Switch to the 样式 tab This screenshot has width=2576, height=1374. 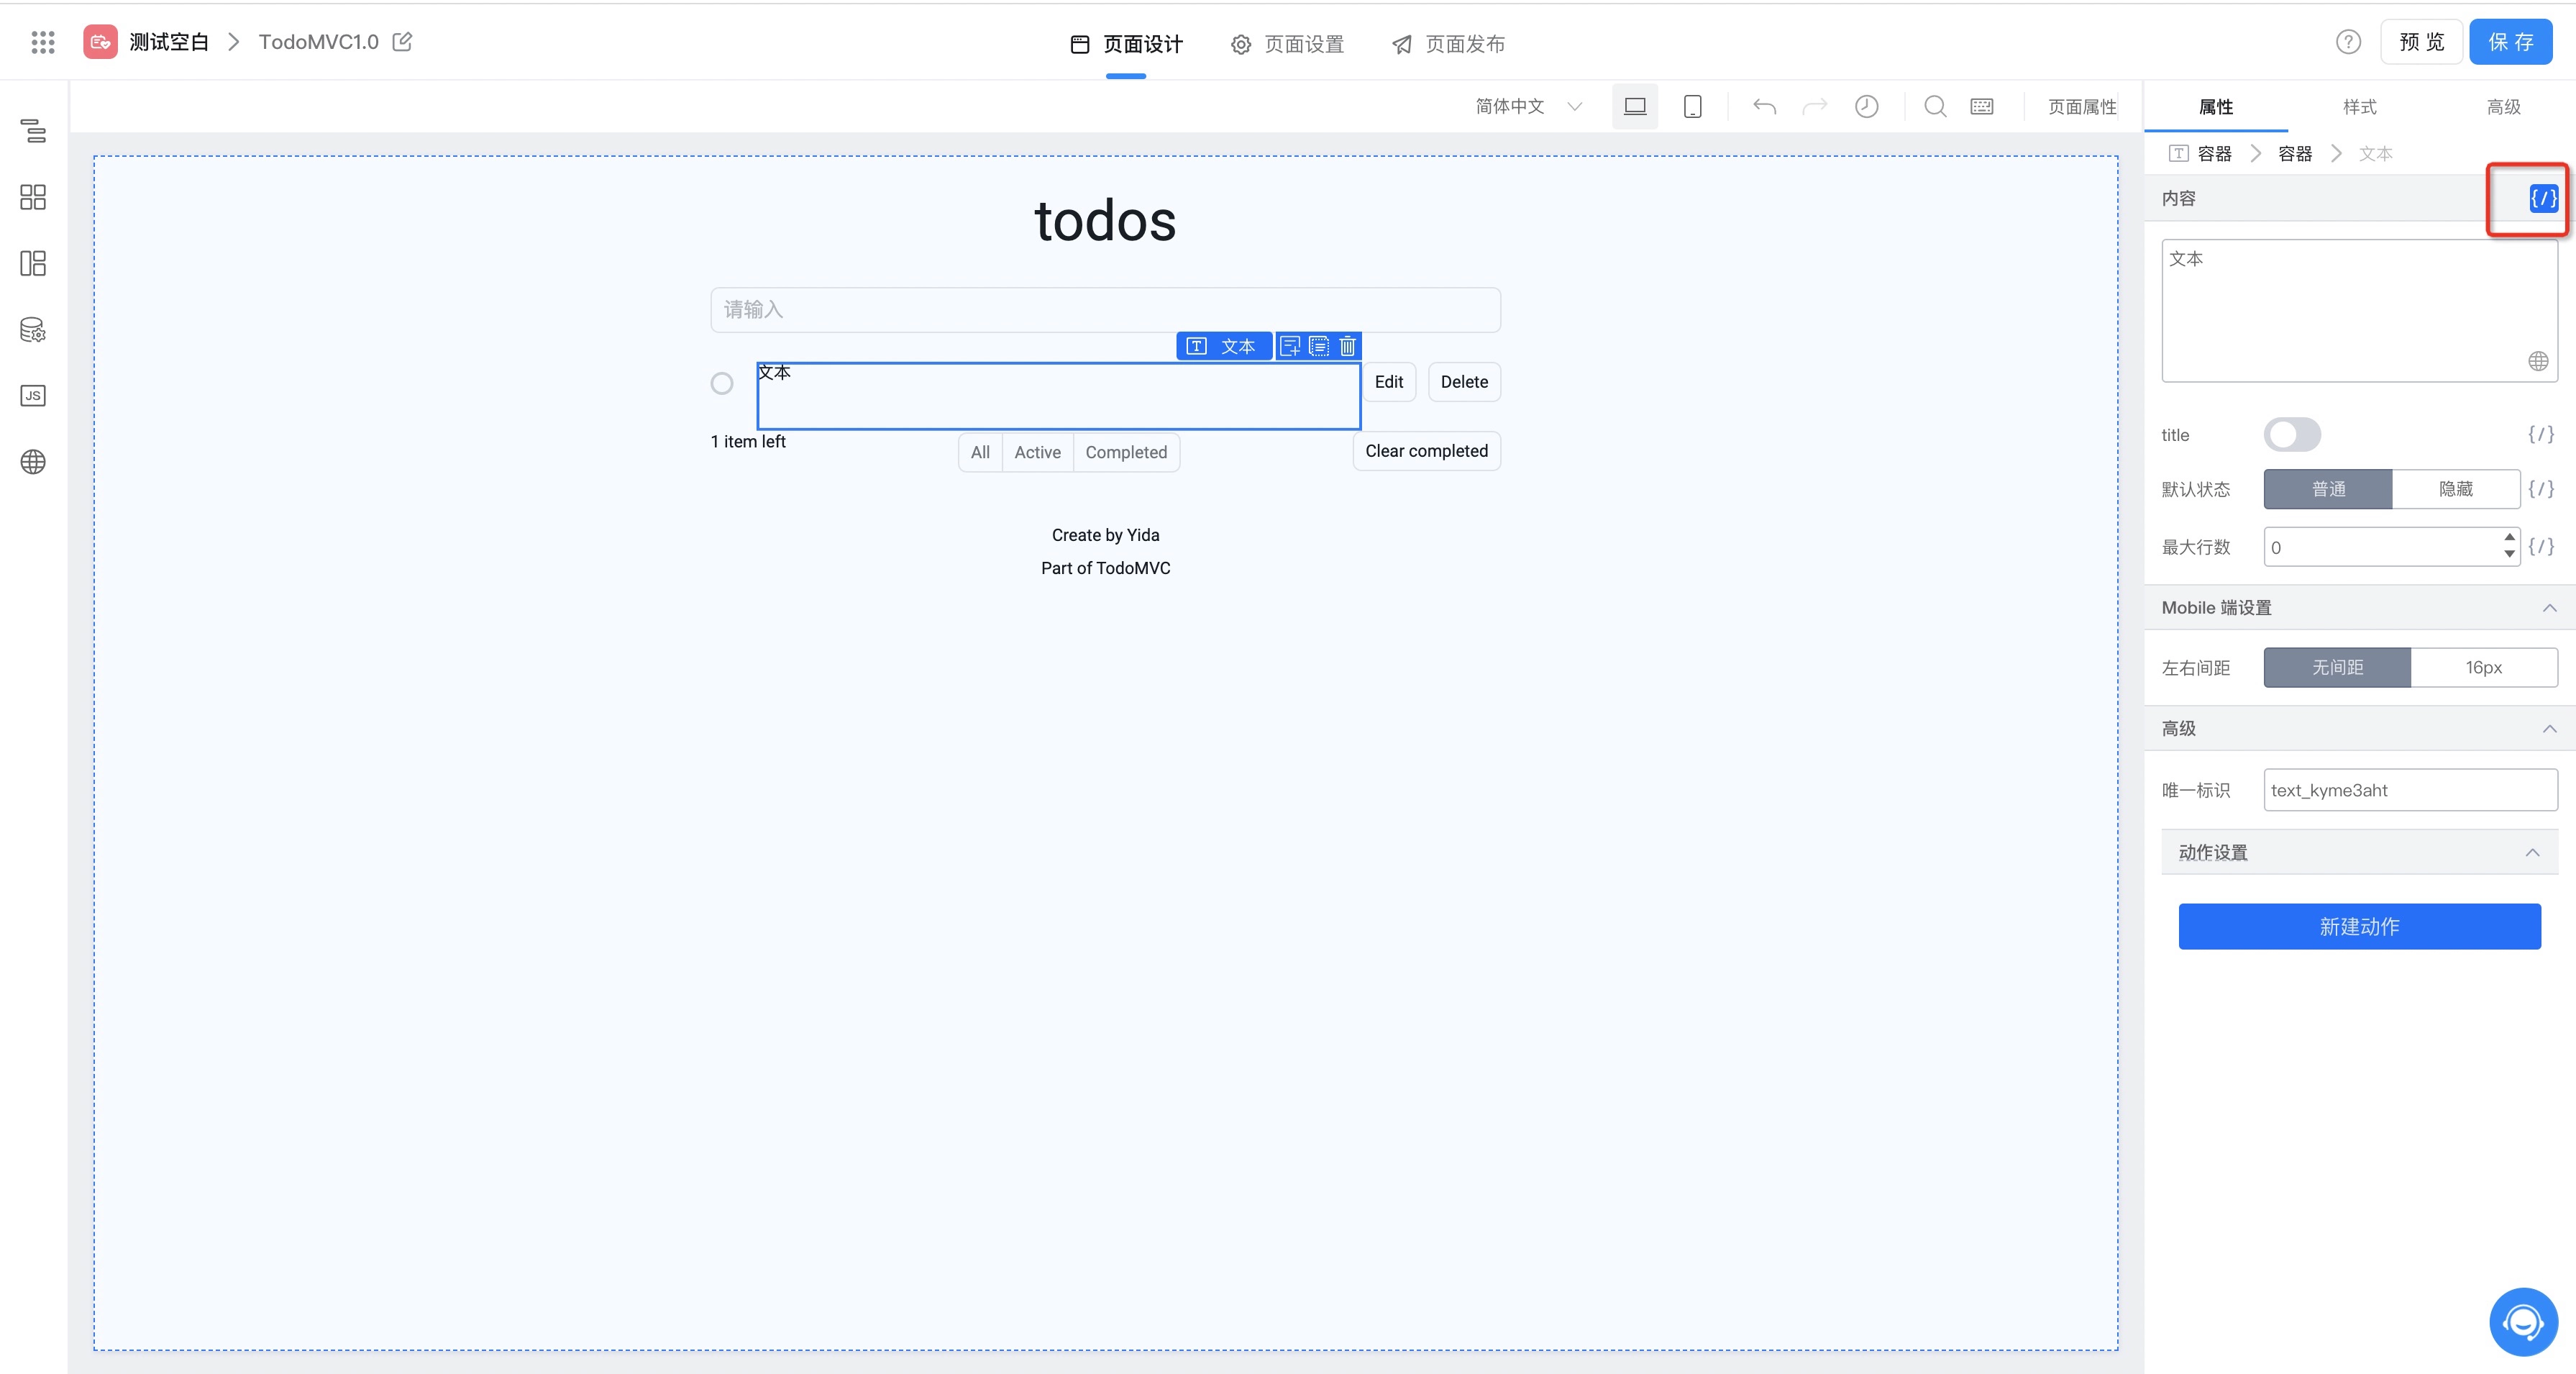pyautogui.click(x=2359, y=107)
